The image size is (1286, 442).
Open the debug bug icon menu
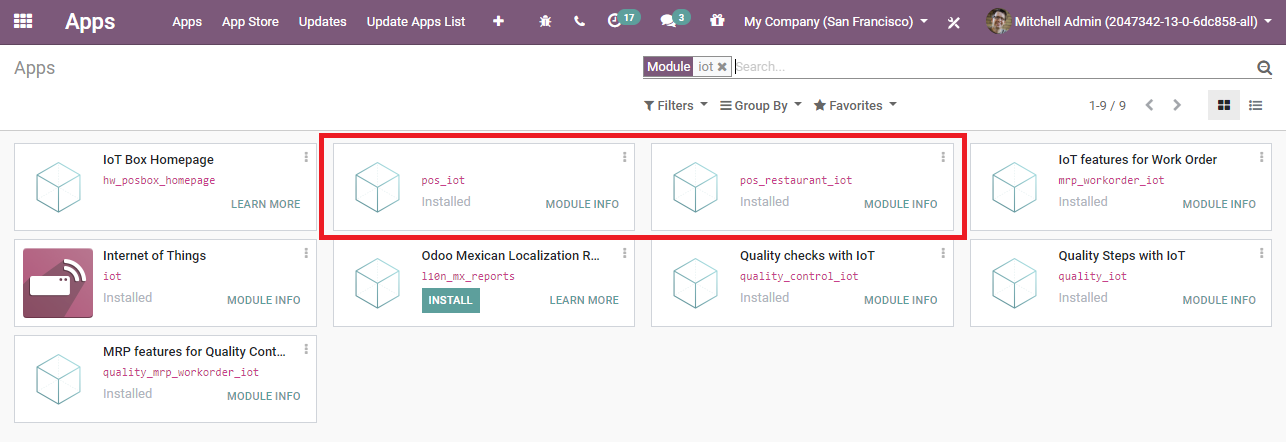545,21
